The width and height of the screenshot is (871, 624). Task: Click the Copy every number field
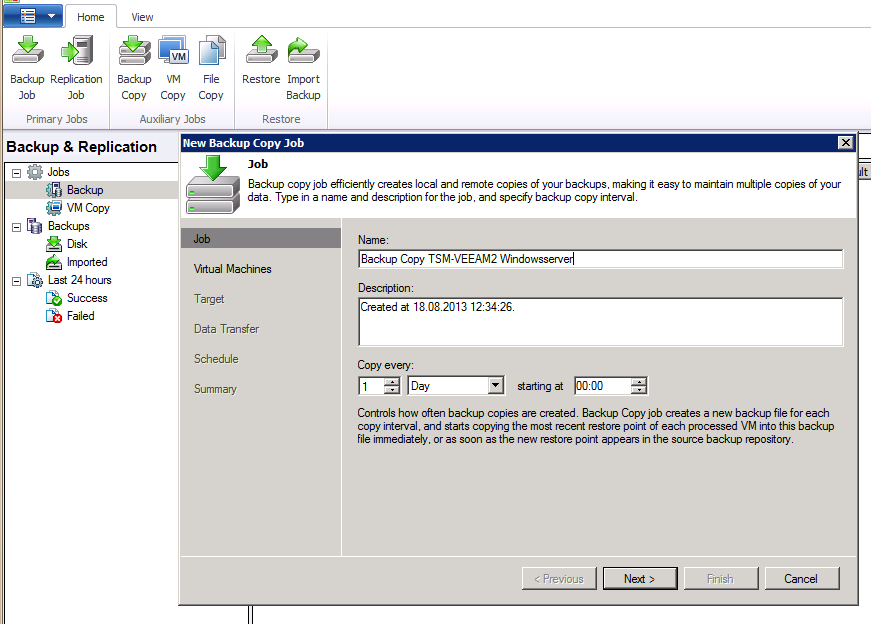pos(372,386)
